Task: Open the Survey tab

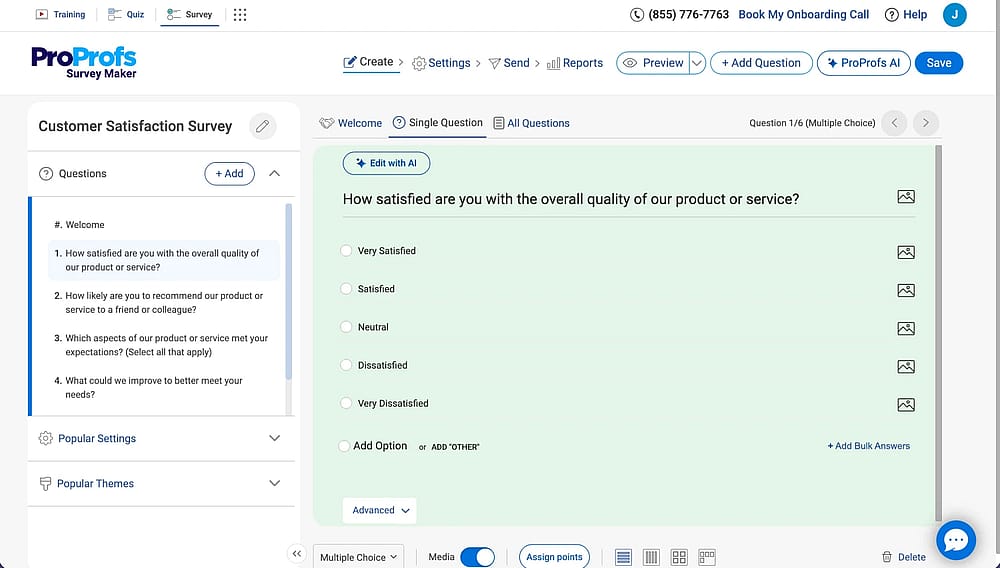Action: point(189,15)
